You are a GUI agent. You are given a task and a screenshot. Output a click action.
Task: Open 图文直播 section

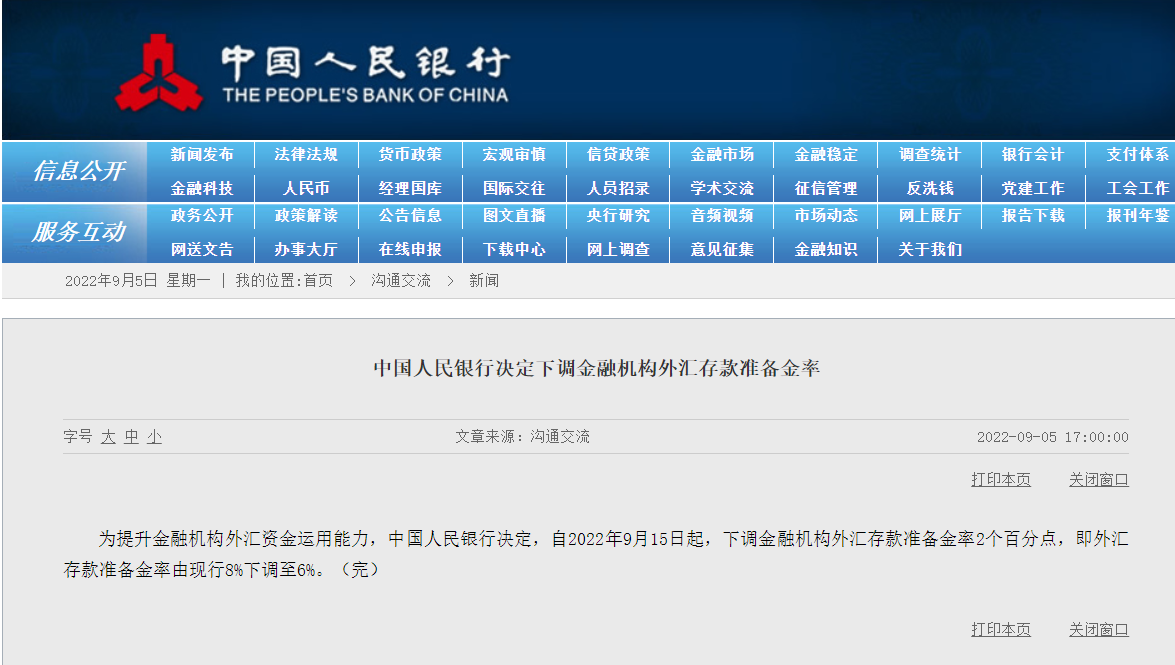514,215
